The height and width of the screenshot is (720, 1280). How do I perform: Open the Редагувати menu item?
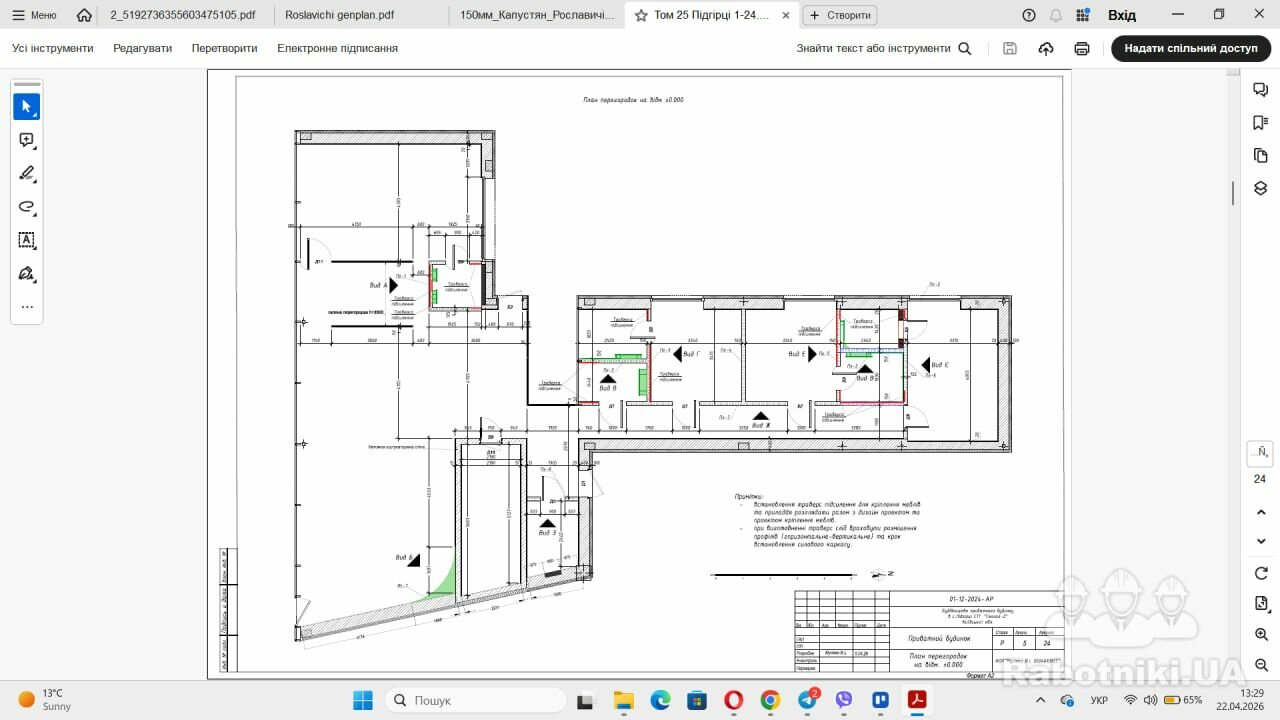click(142, 48)
